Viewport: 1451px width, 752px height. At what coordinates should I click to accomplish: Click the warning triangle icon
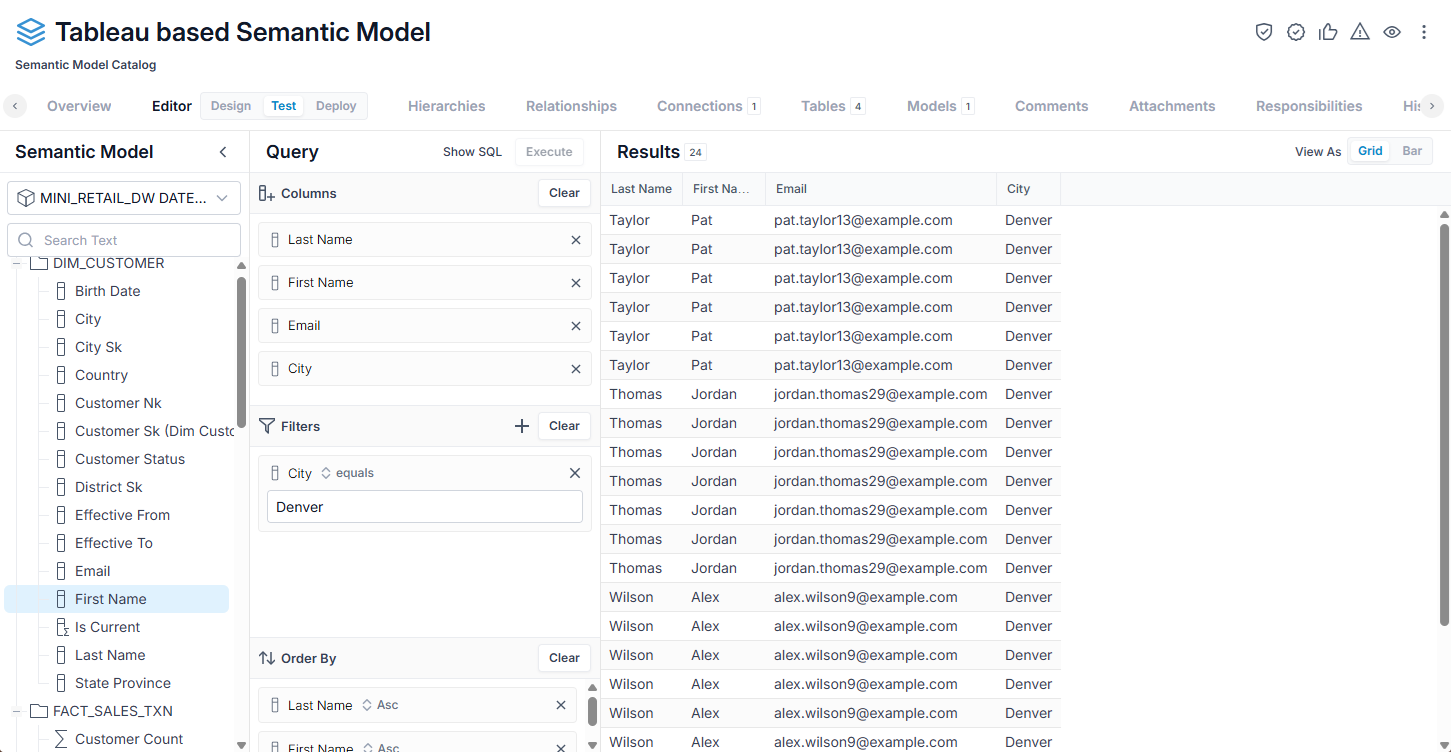tap(1360, 32)
